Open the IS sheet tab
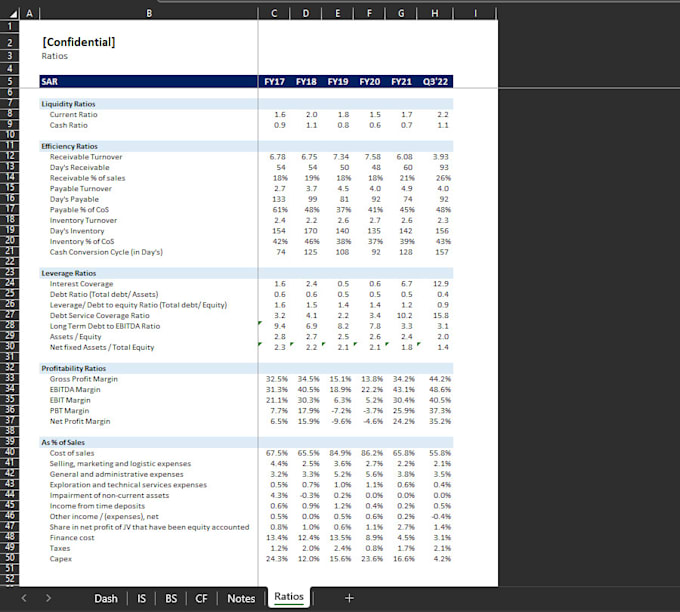The width and height of the screenshot is (680, 612). (141, 599)
